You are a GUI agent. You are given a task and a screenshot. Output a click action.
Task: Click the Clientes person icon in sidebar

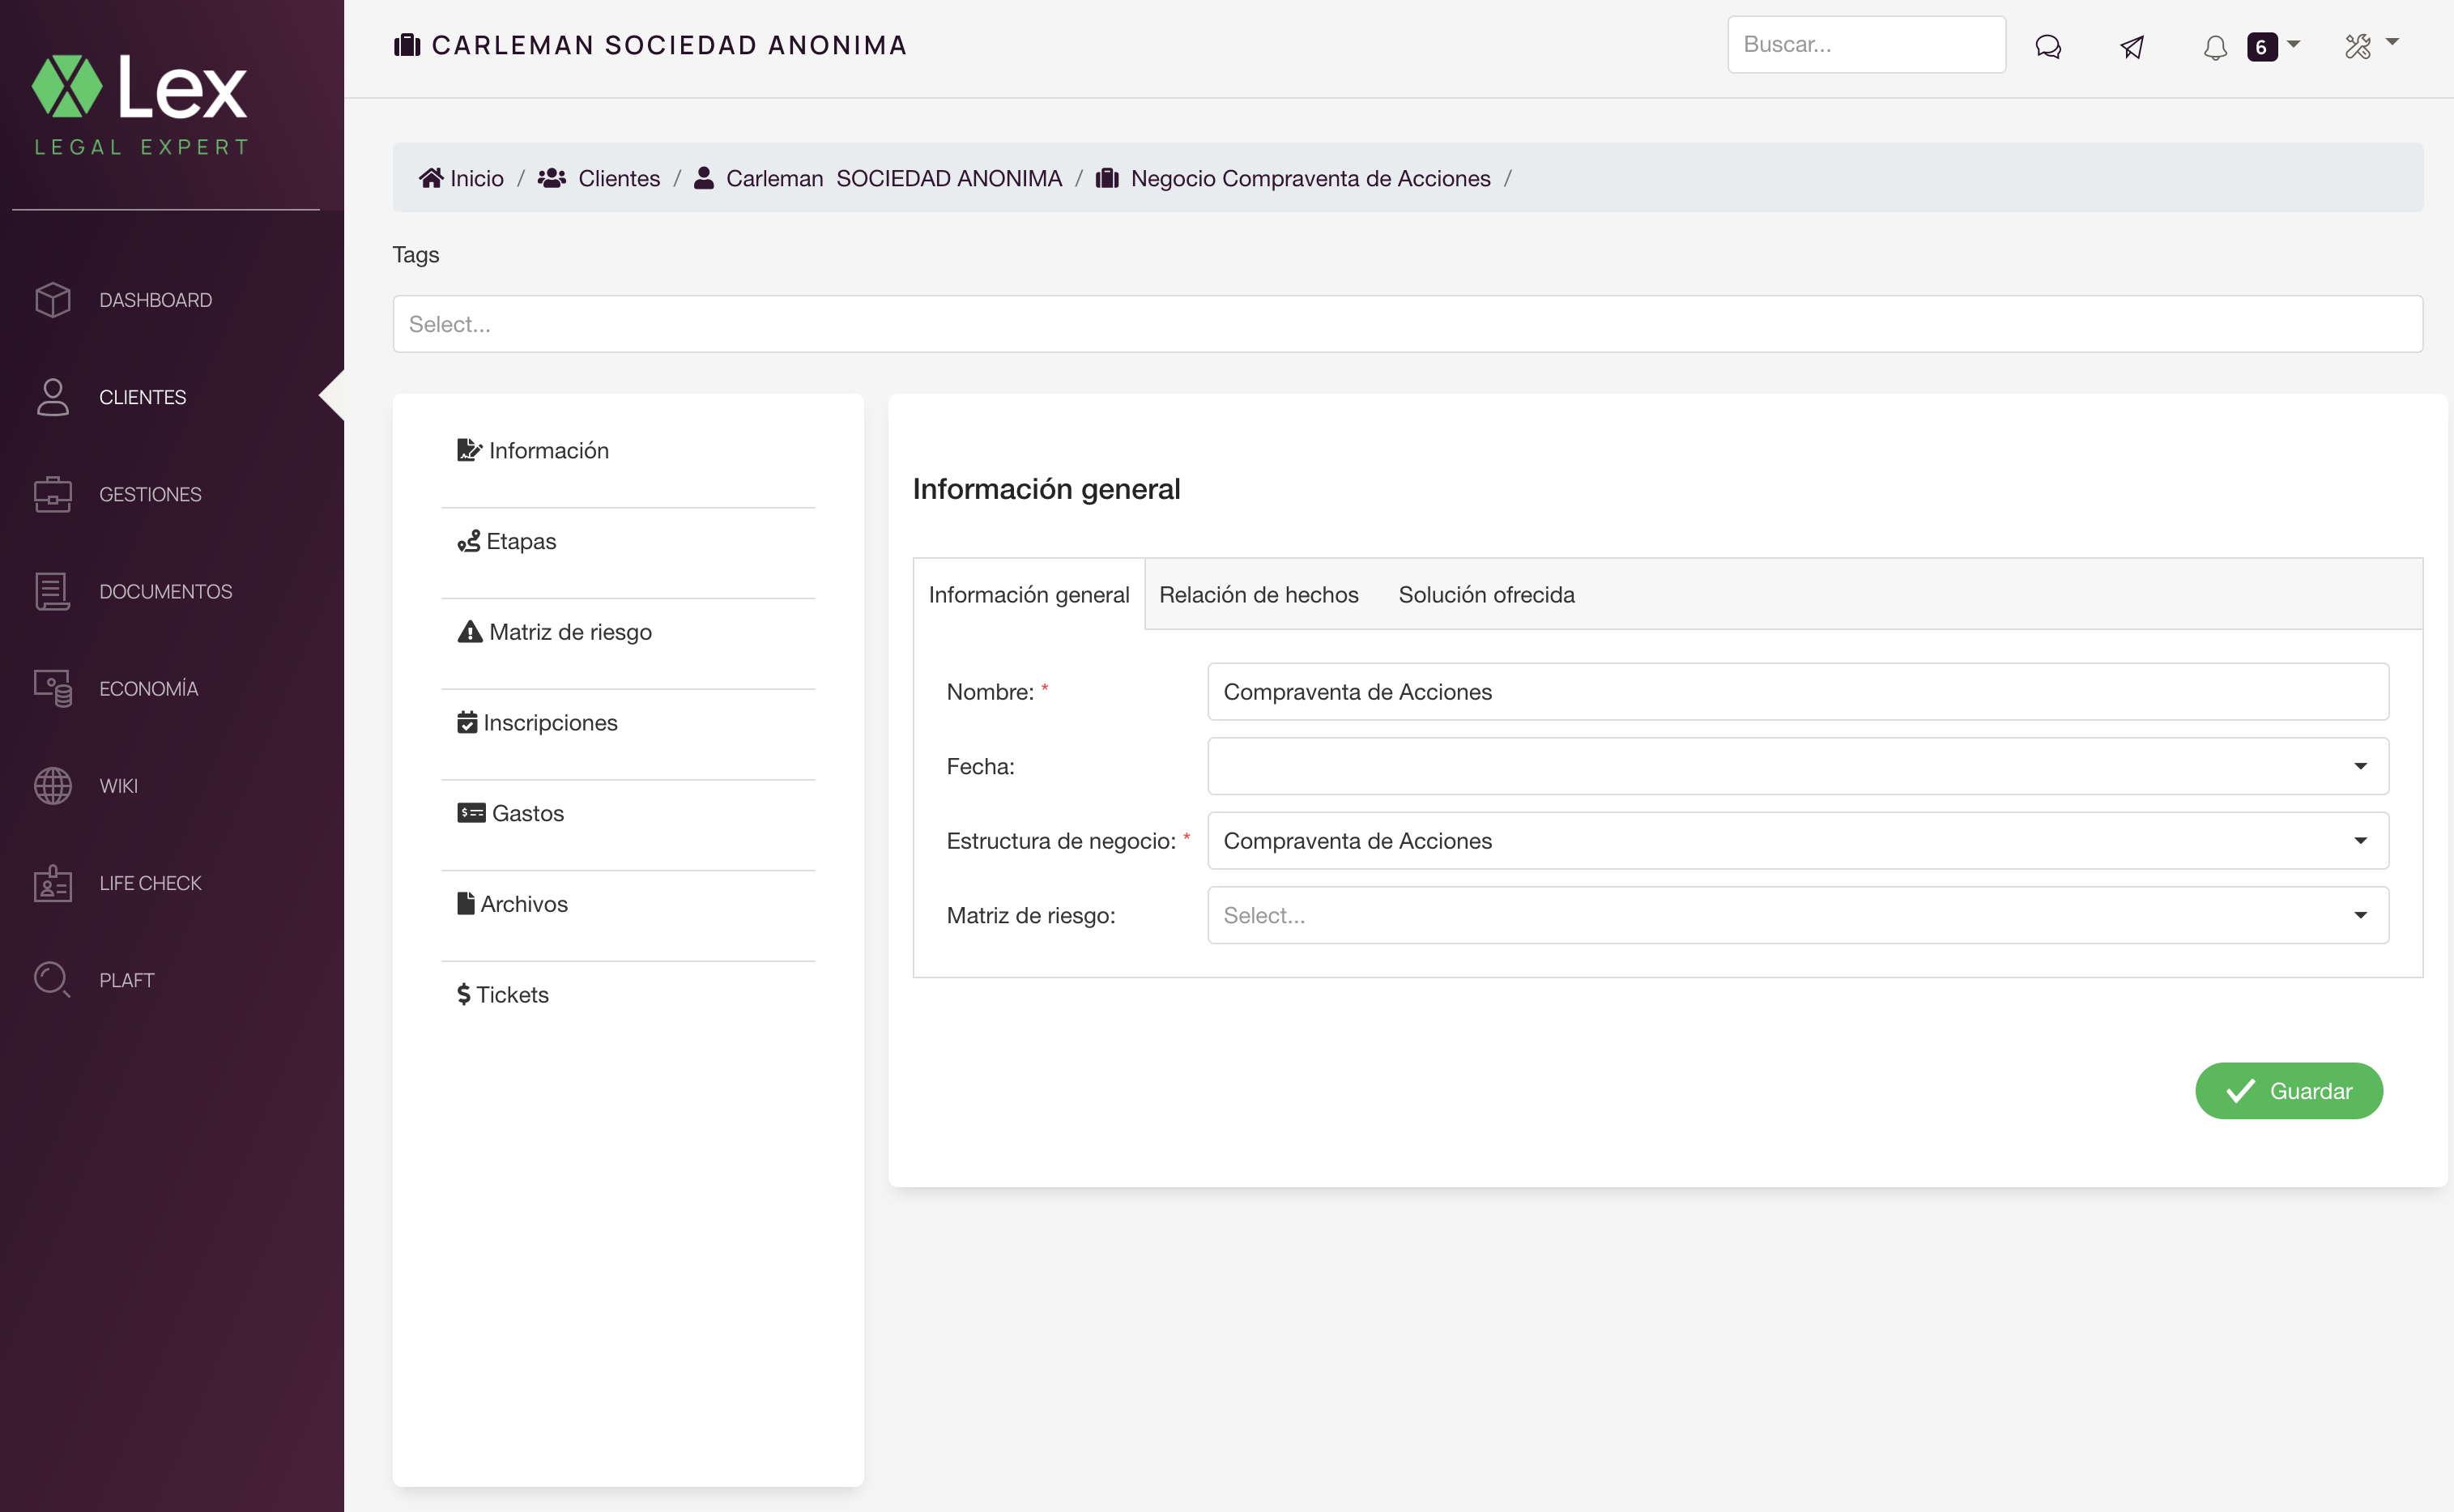(52, 397)
